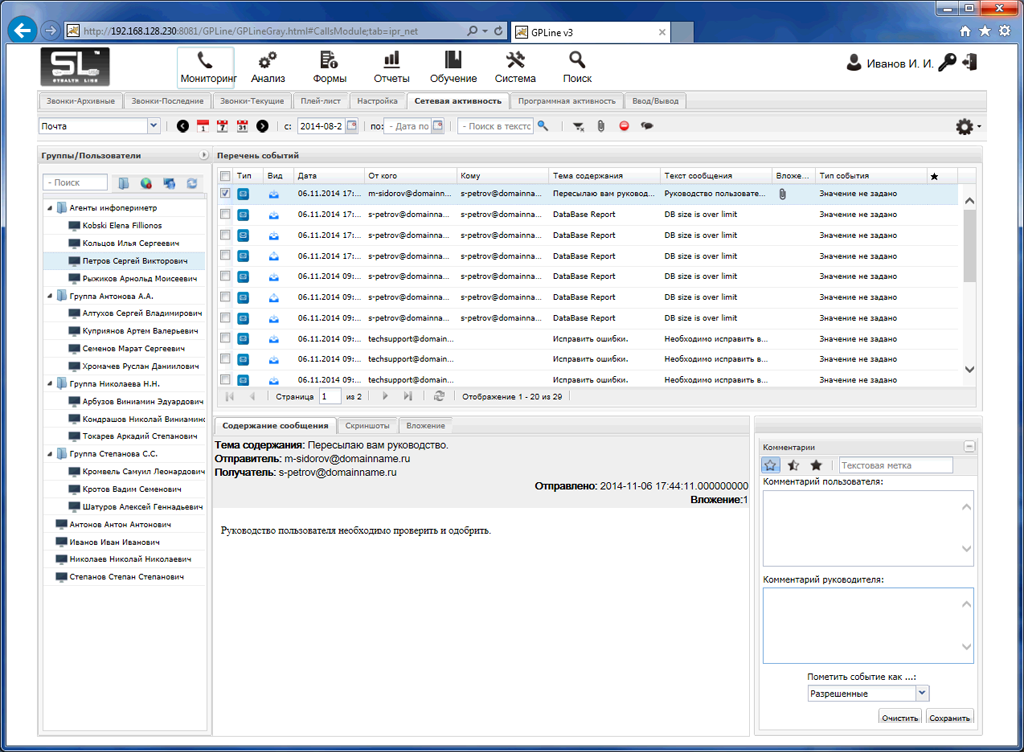Uncheck the first m-sidorov email row checkbox
This screenshot has width=1024, height=752.
click(x=226, y=194)
